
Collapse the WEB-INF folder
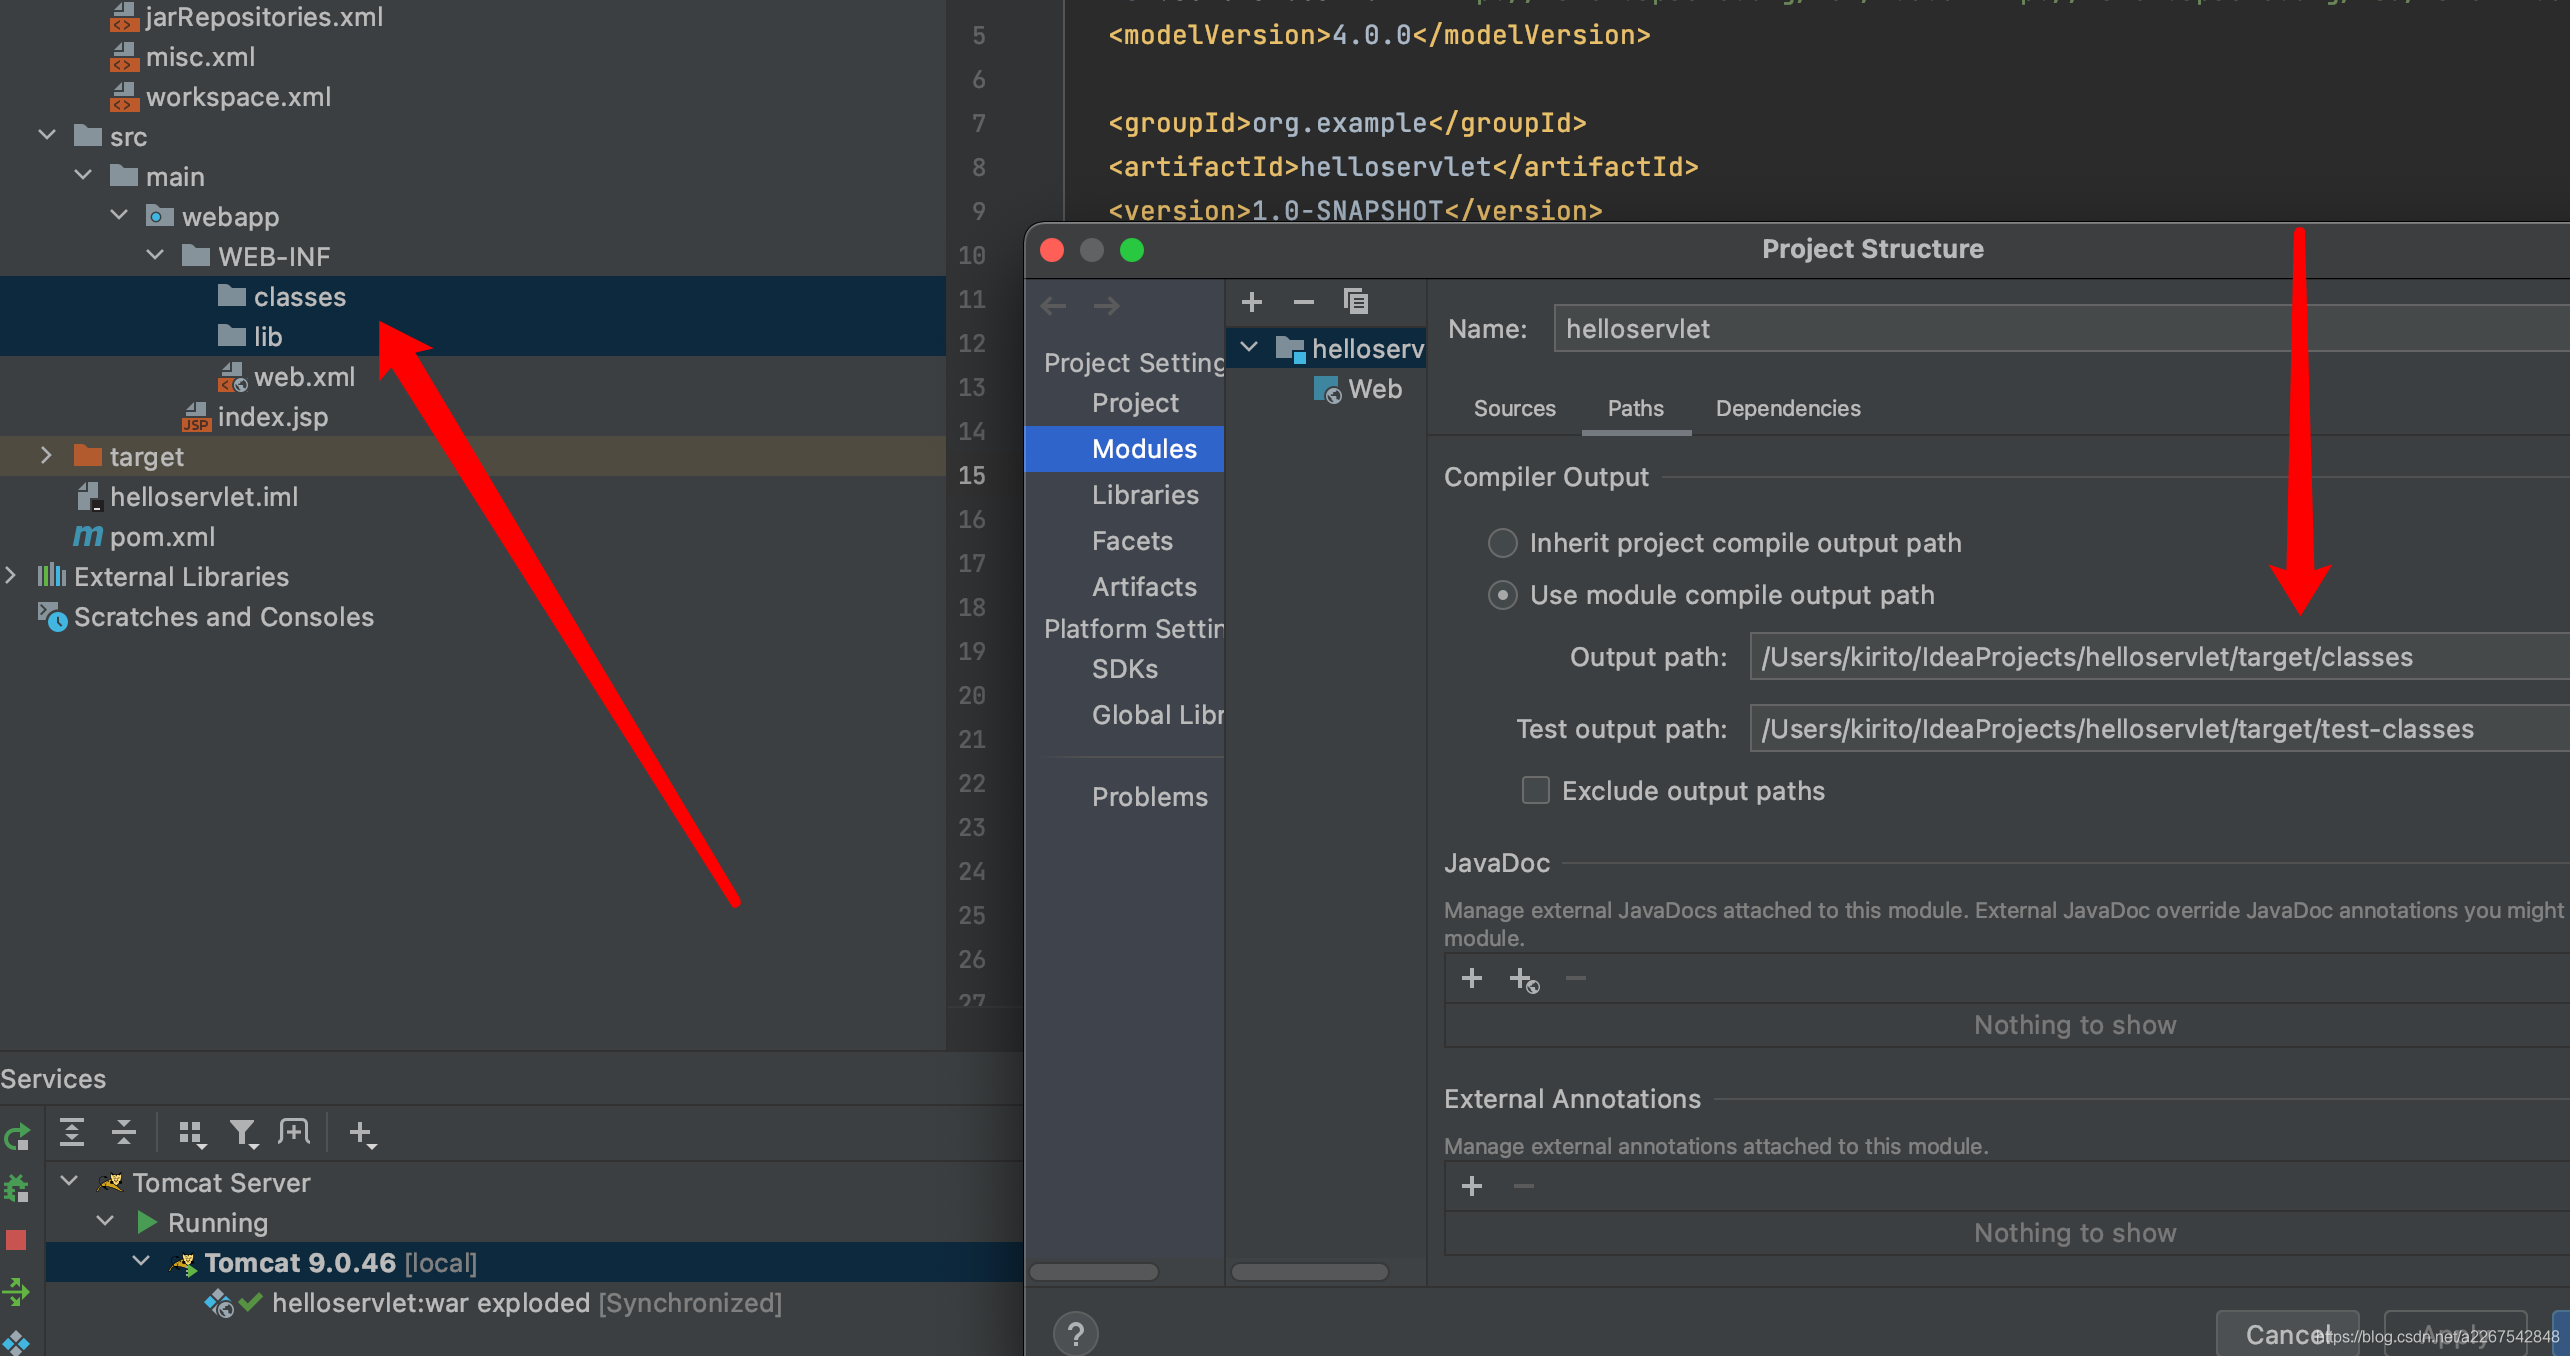click(155, 256)
